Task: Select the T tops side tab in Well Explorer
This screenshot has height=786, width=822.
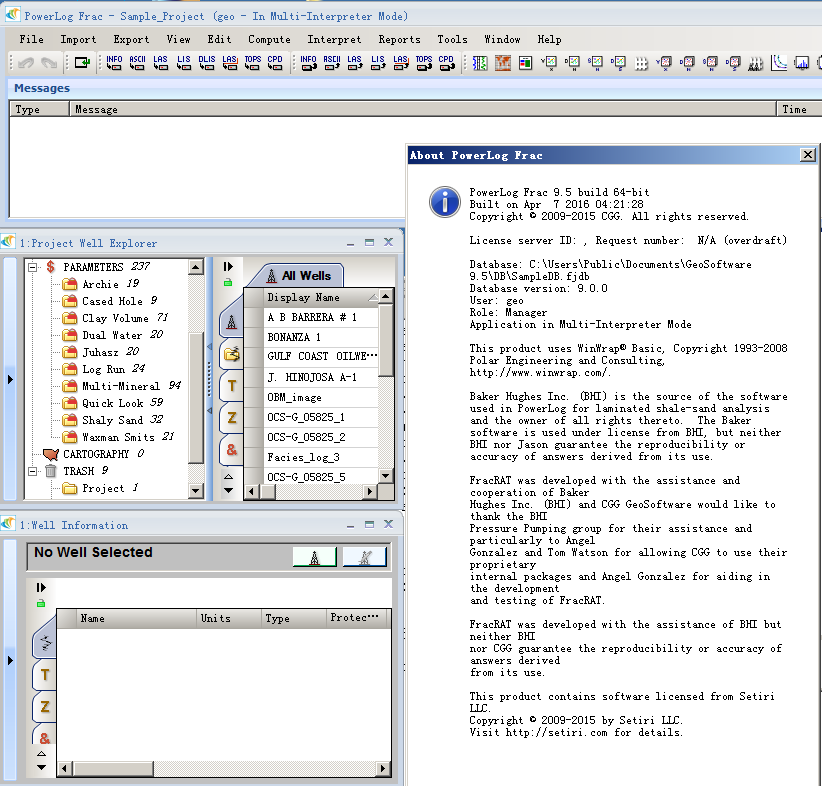Action: point(232,386)
